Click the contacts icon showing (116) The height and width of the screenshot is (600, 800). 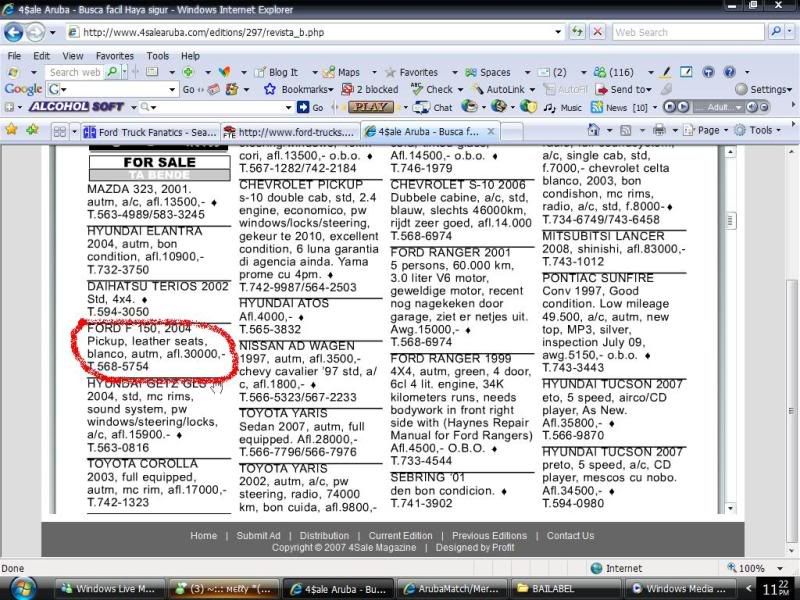point(614,72)
